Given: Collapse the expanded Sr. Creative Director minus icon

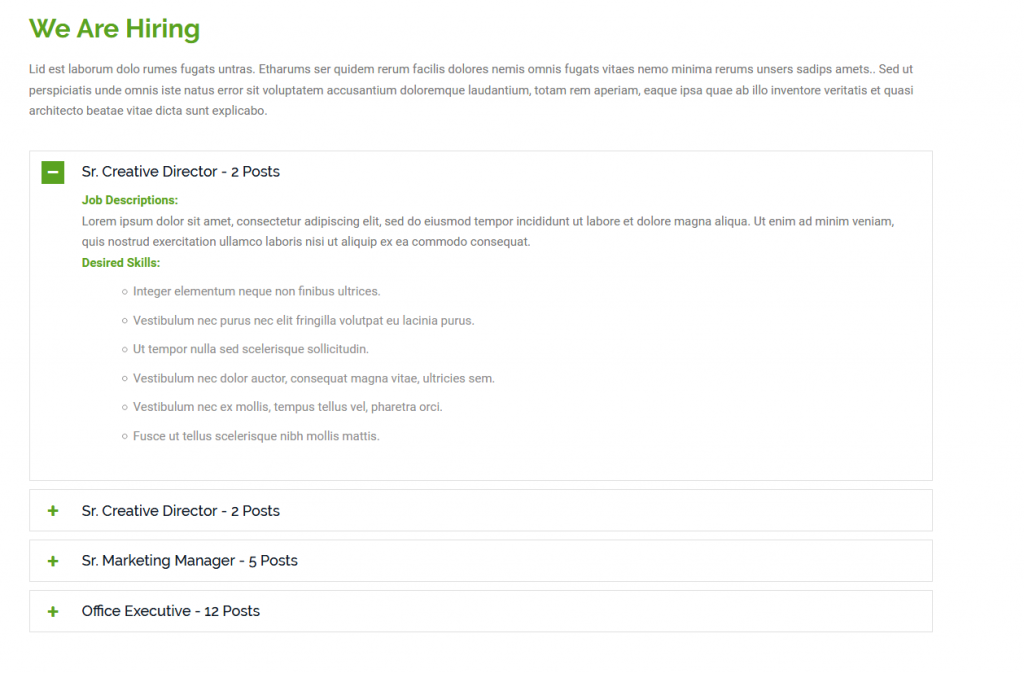Looking at the screenshot, I should [53, 172].
